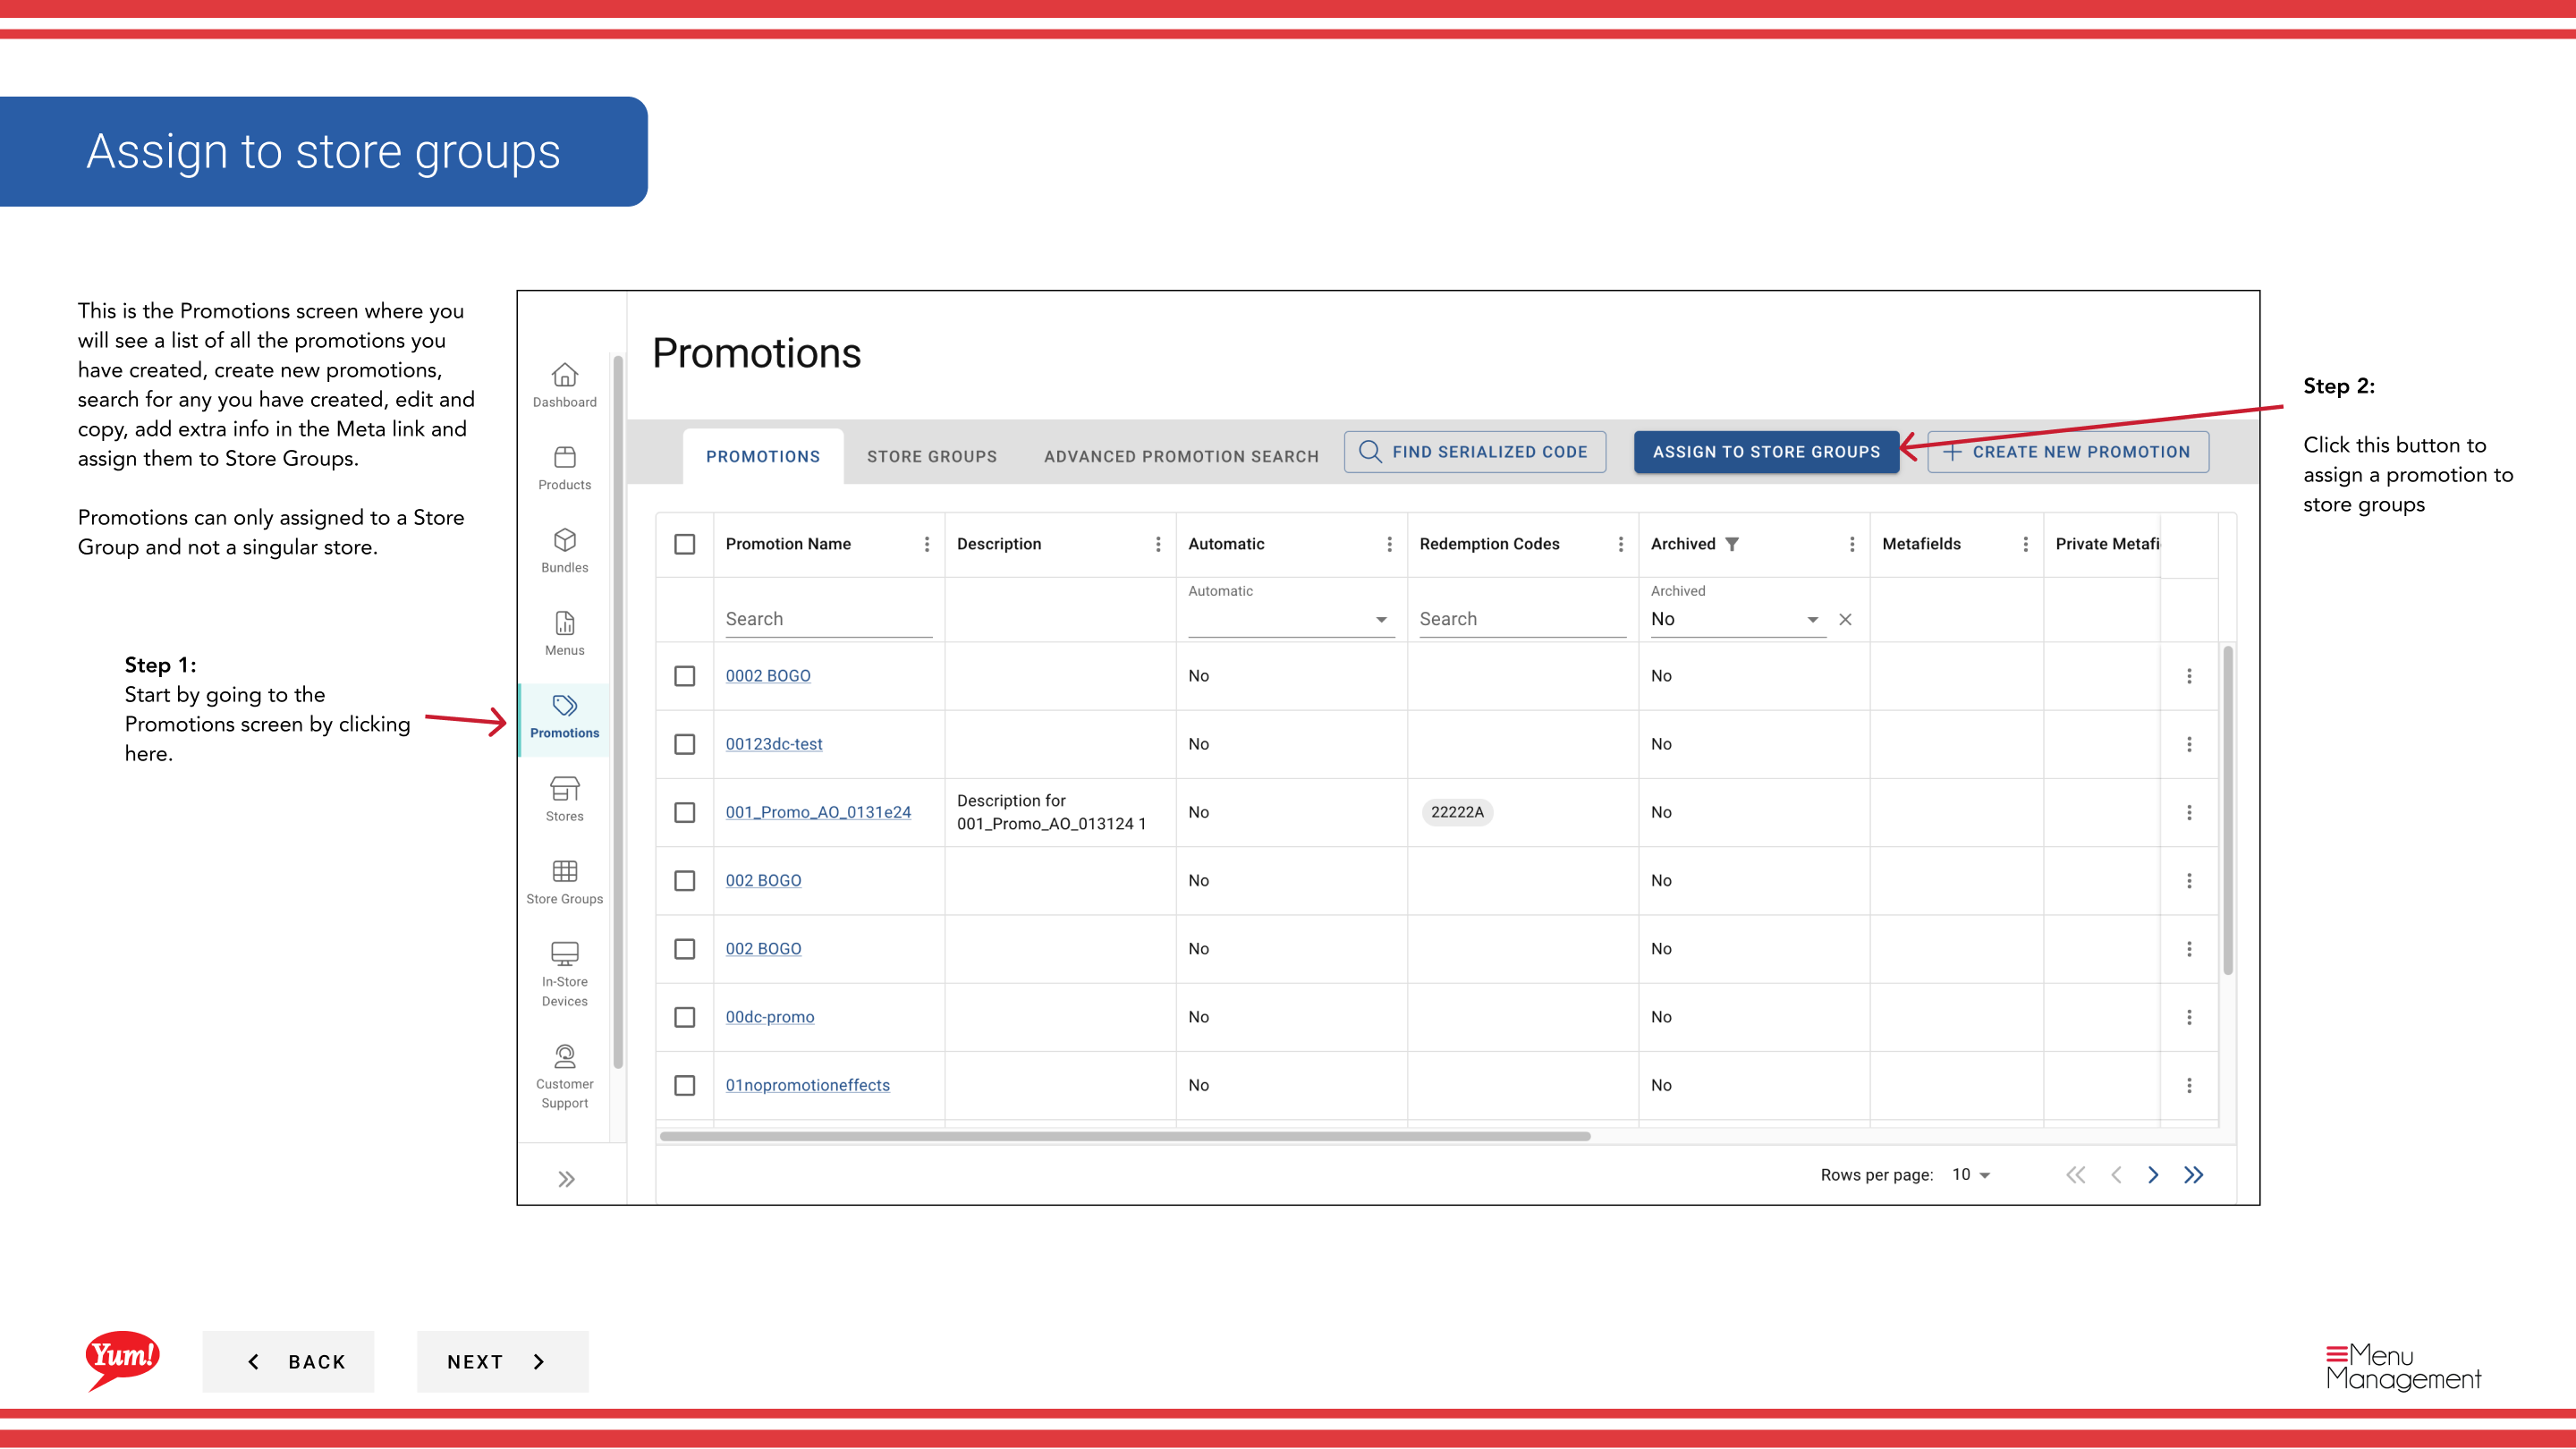2576x1449 pixels.
Task: Open Automatic column options menu
Action: click(x=1389, y=544)
